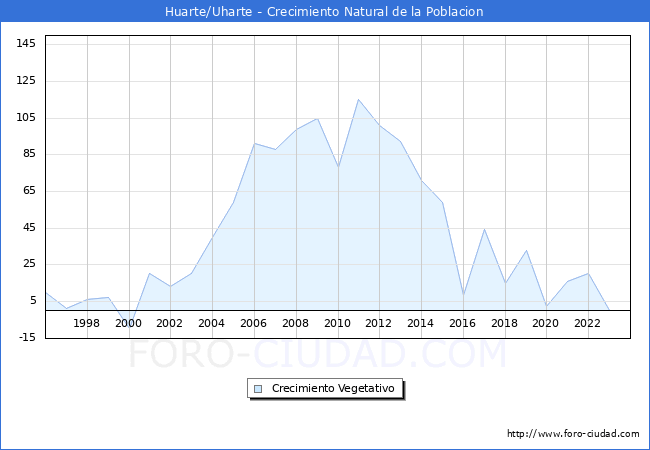Viewport: 650px width, 450px height.
Task: Click the 2009 peak before the drop
Action: (x=317, y=118)
